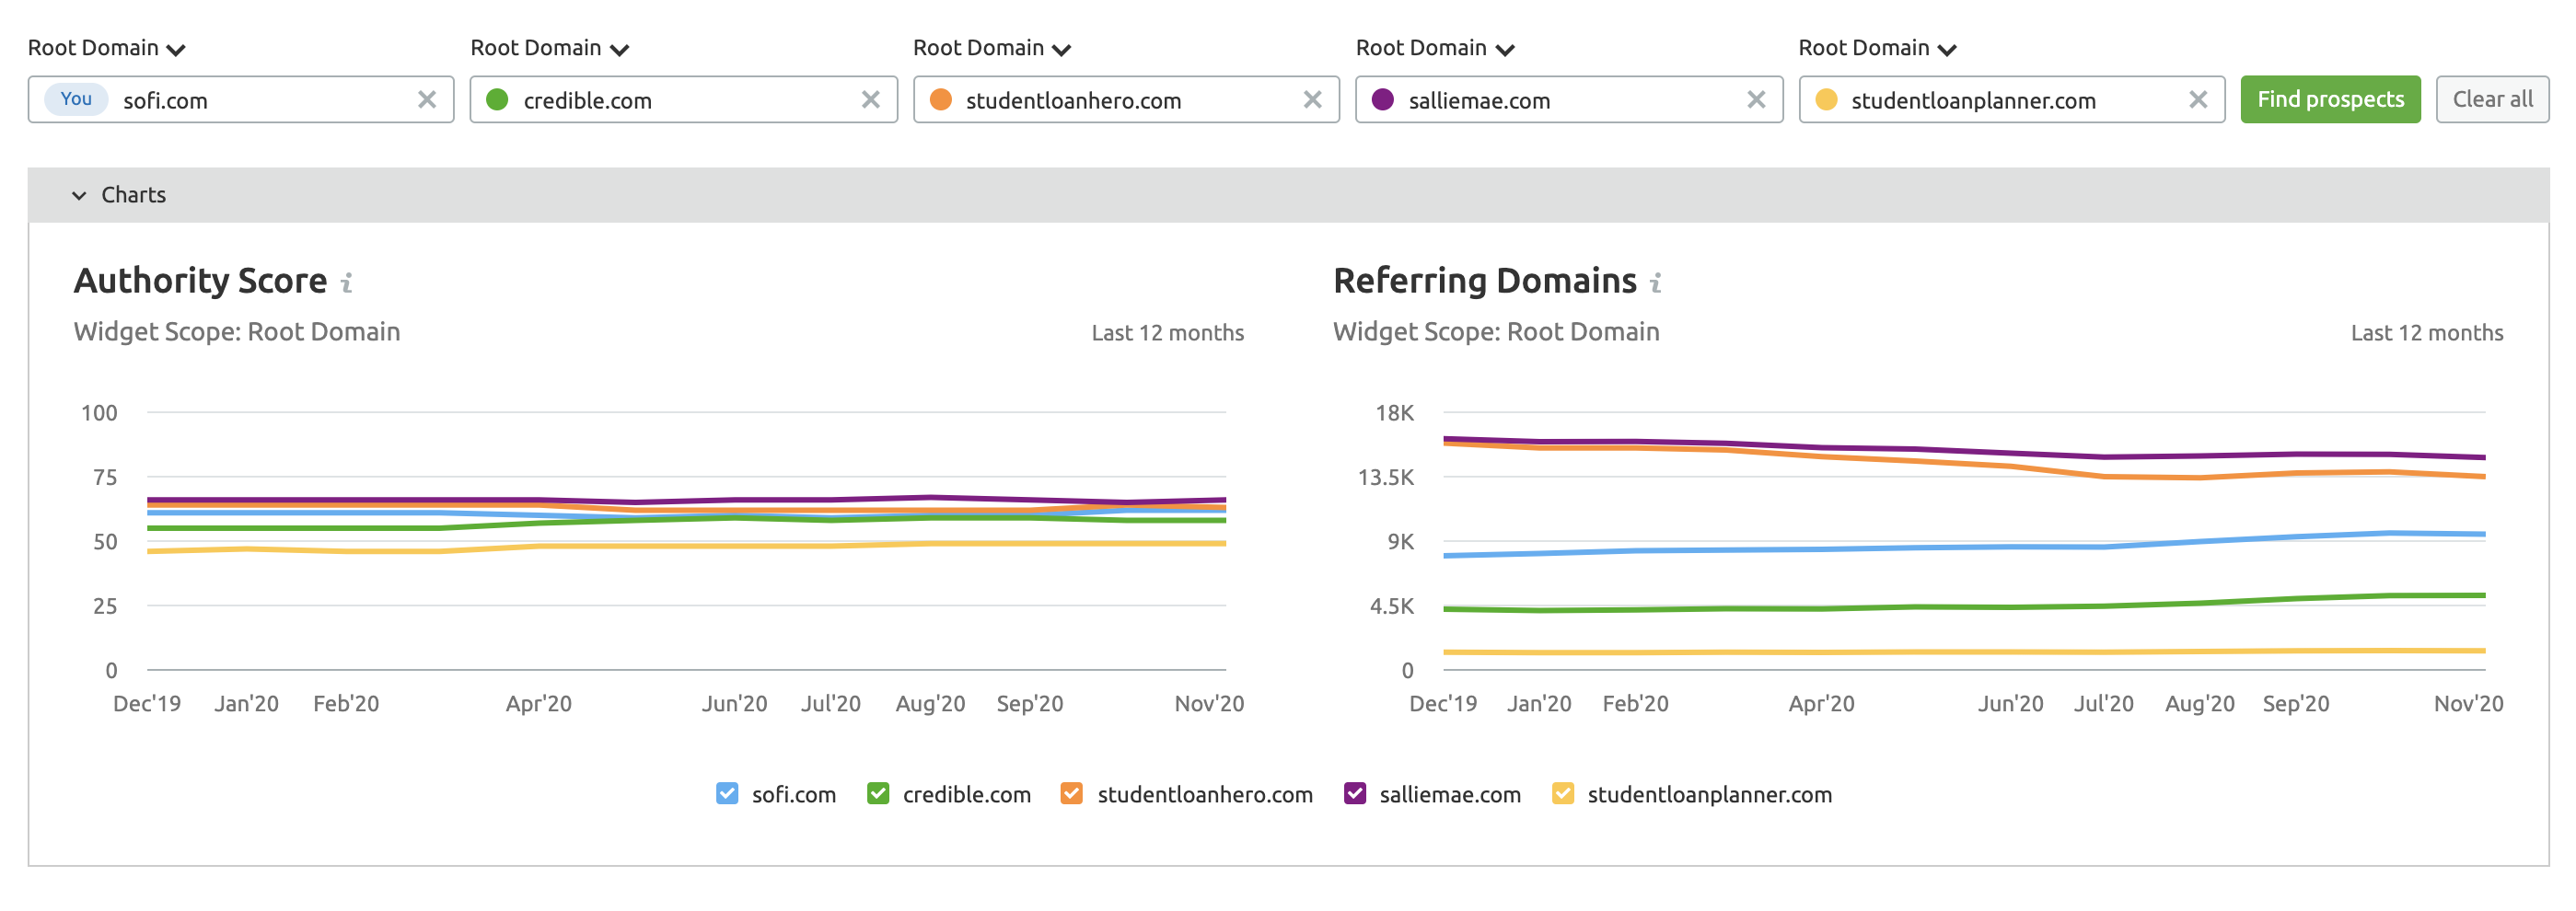The image size is (2576, 911).
Task: Open Root Domain dropdown above studentloanhero.com
Action: coord(992,48)
